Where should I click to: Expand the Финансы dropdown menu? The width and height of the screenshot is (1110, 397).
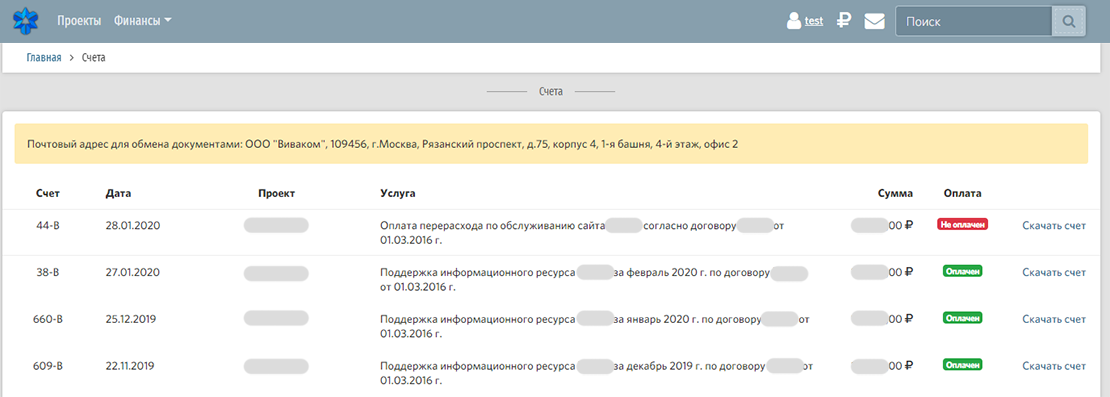click(x=142, y=21)
